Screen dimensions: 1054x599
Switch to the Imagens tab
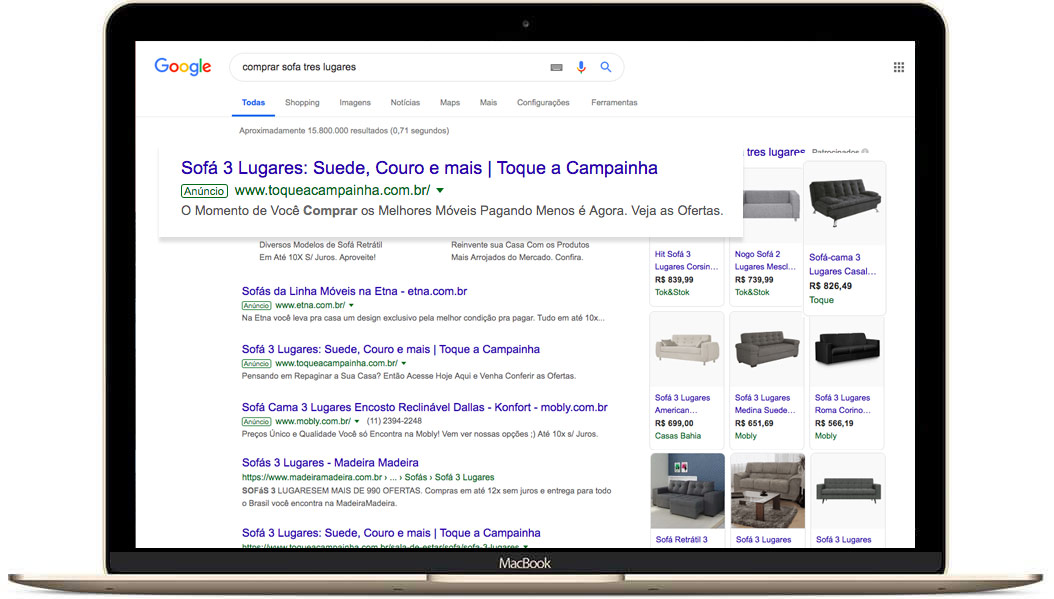(355, 103)
